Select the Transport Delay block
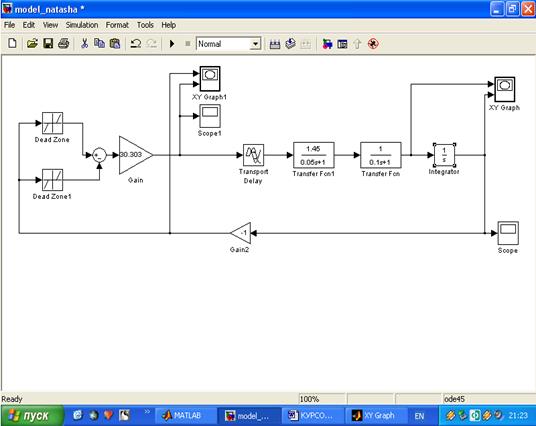Image resolution: width=536 pixels, height=426 pixels. [x=253, y=155]
